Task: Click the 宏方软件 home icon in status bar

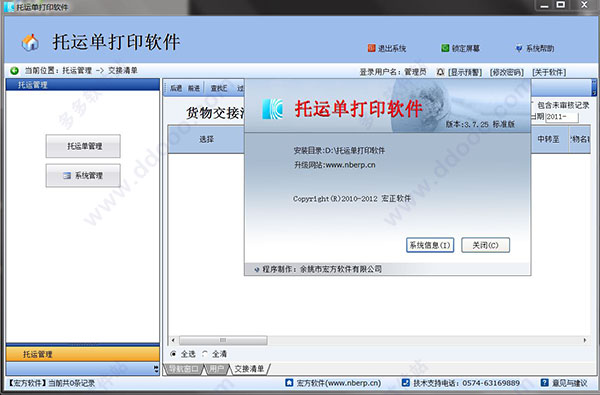Action: click(x=289, y=382)
